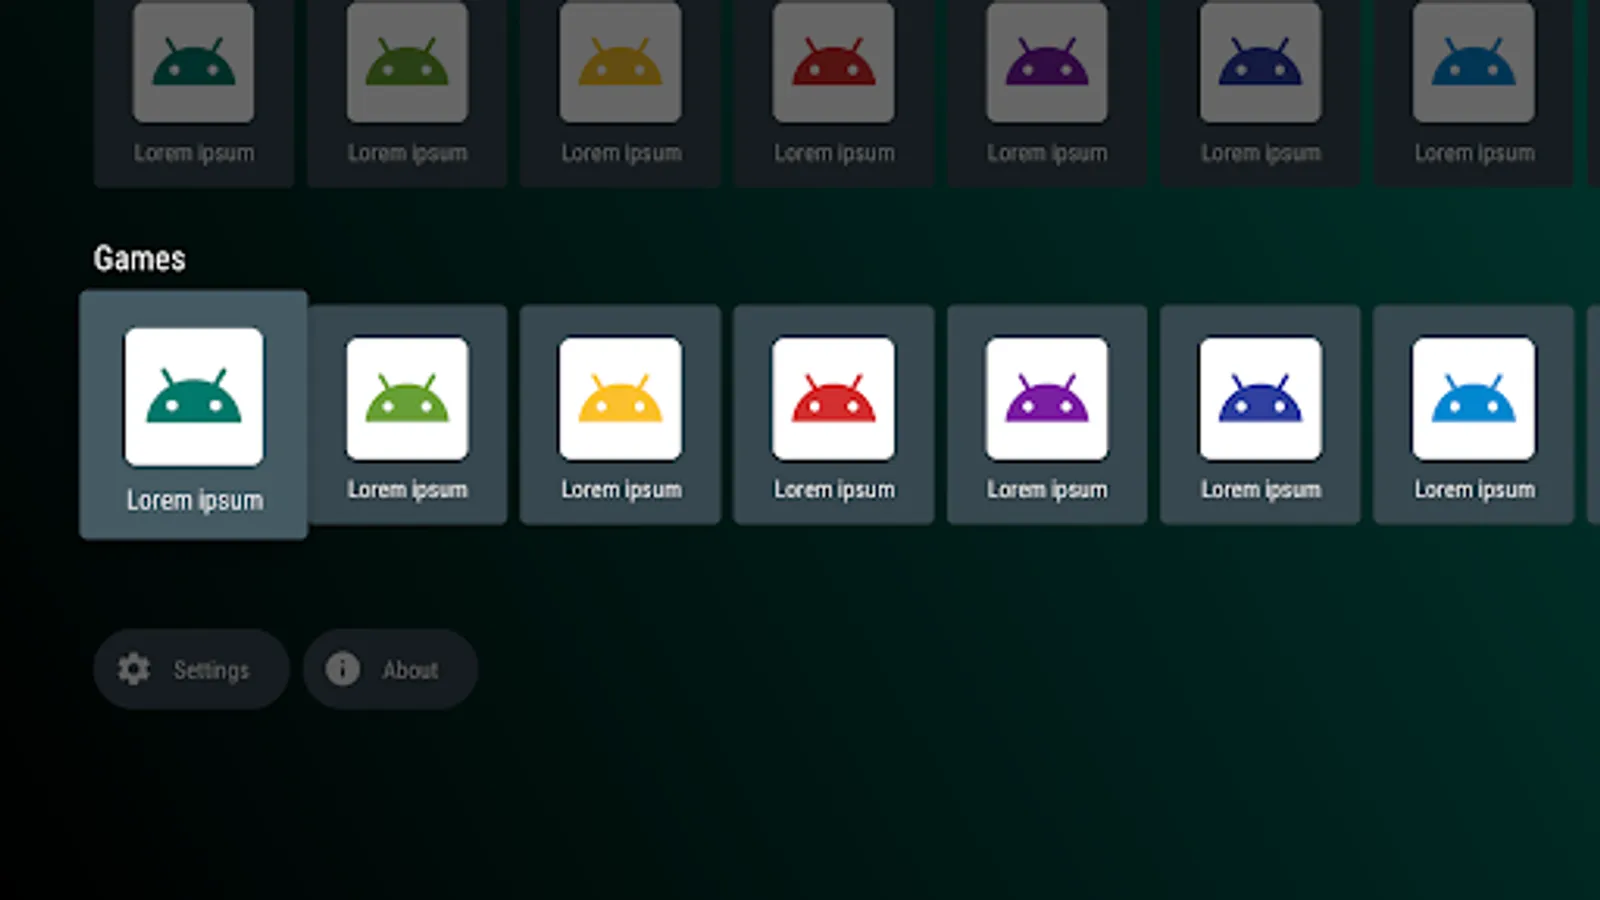
Task: Click Lorem ipsum label under light blue Games app
Action: click(1474, 489)
